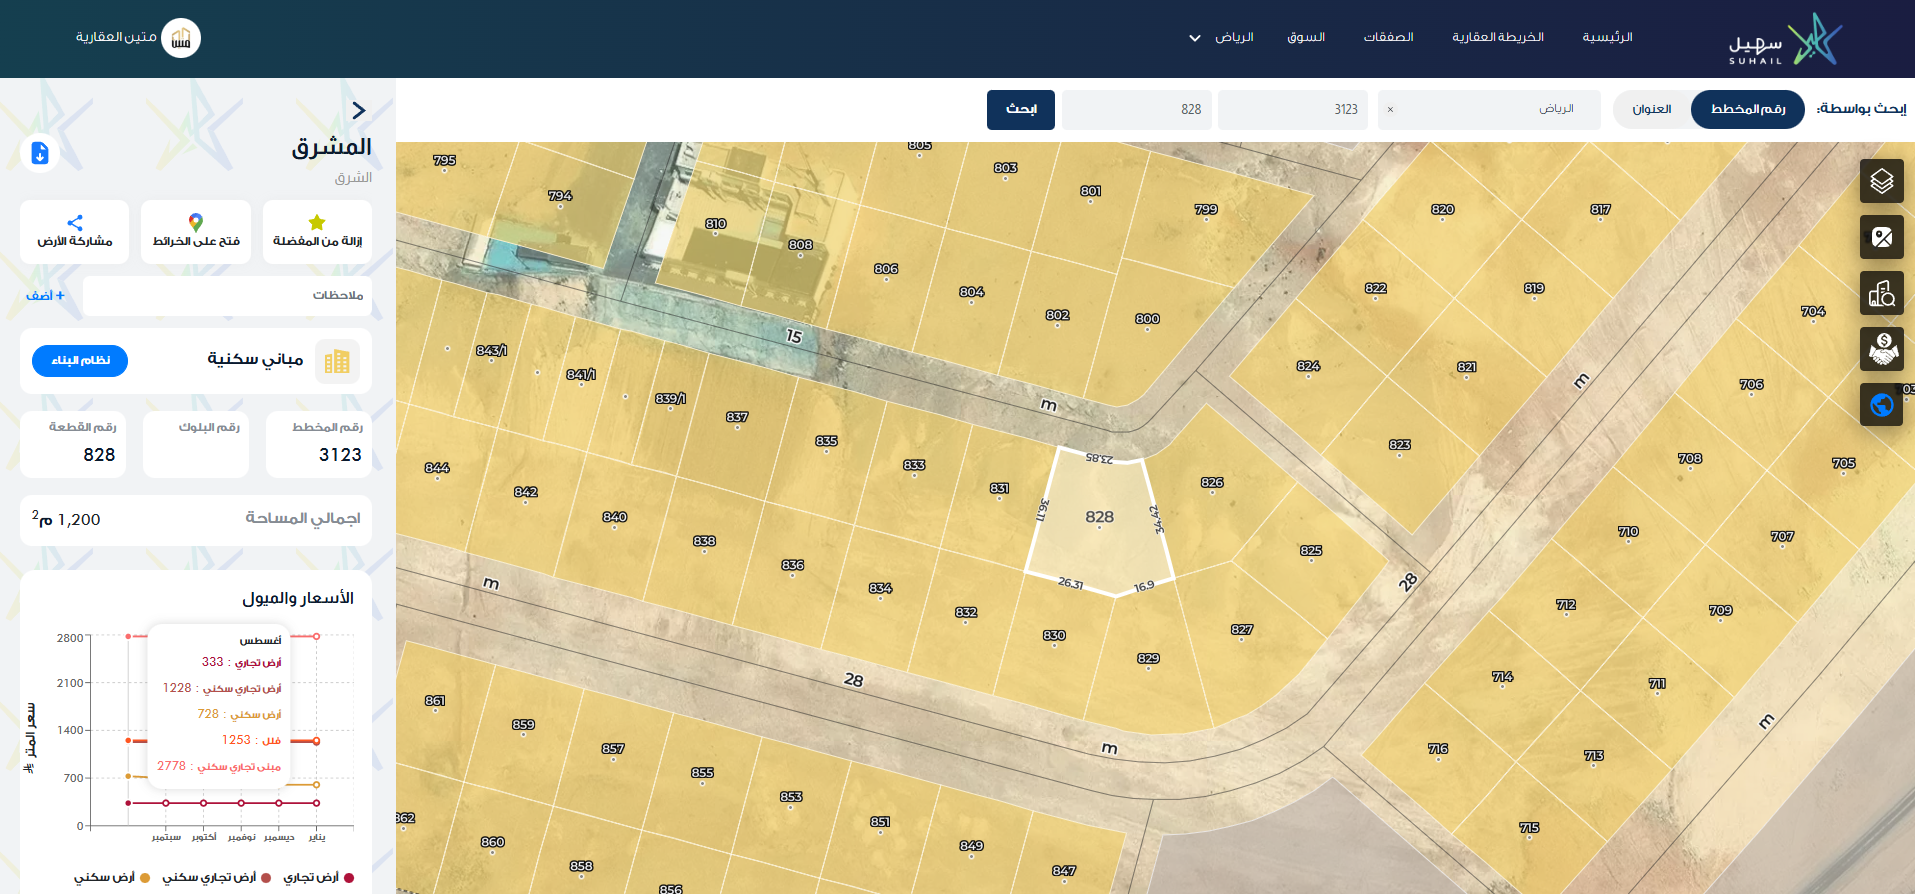Click the Suhail logo in header

coord(1785,39)
